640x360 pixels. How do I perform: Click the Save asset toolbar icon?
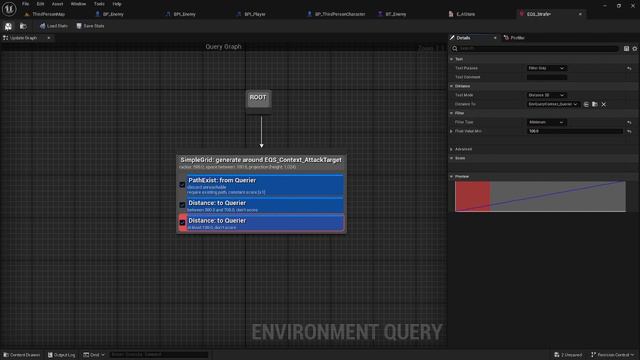click(x=8, y=26)
